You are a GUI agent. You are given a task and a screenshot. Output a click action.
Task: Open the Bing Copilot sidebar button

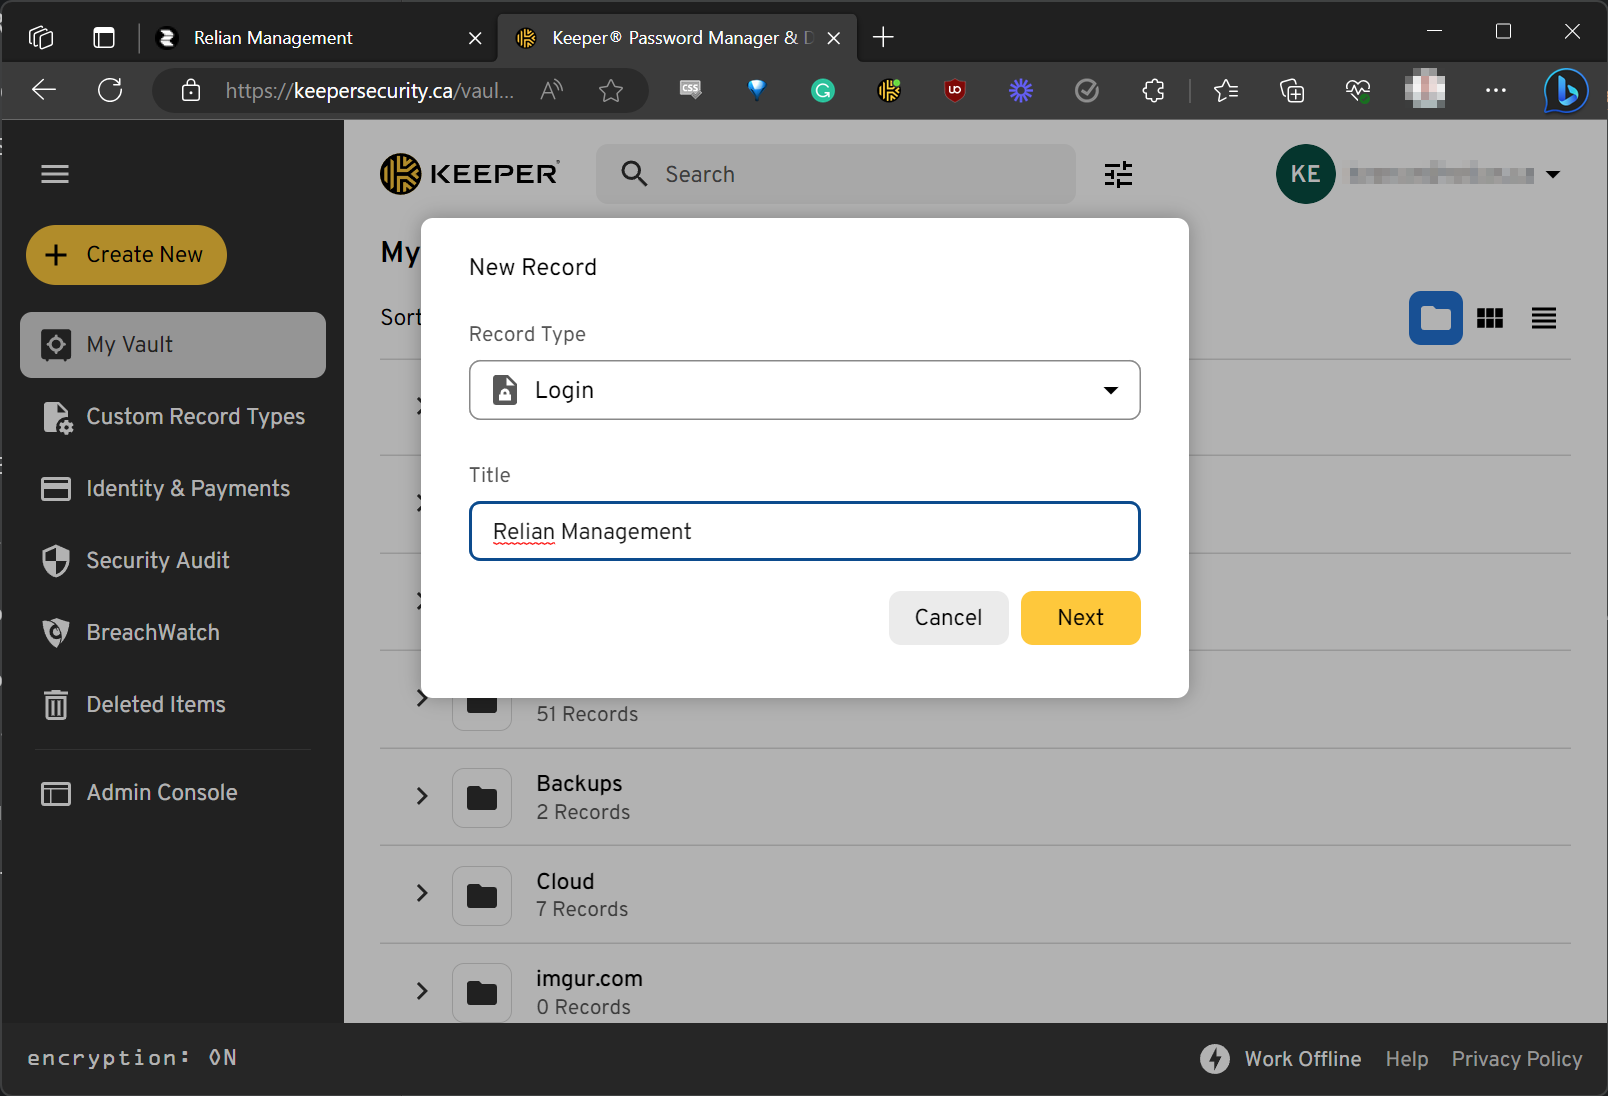click(1566, 91)
